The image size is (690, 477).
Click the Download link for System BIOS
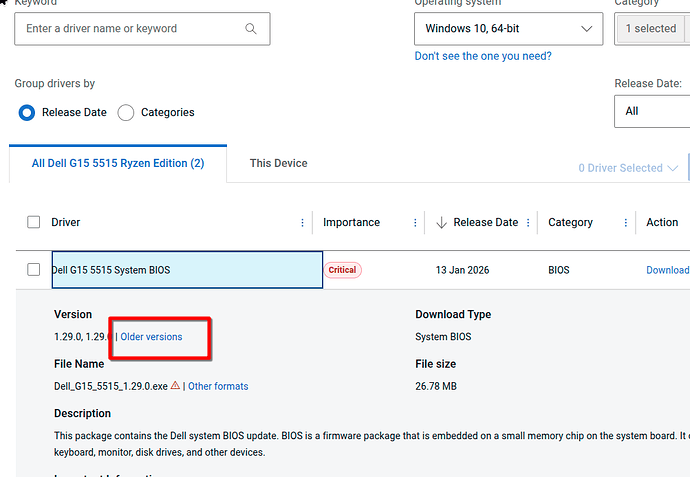[x=667, y=270]
